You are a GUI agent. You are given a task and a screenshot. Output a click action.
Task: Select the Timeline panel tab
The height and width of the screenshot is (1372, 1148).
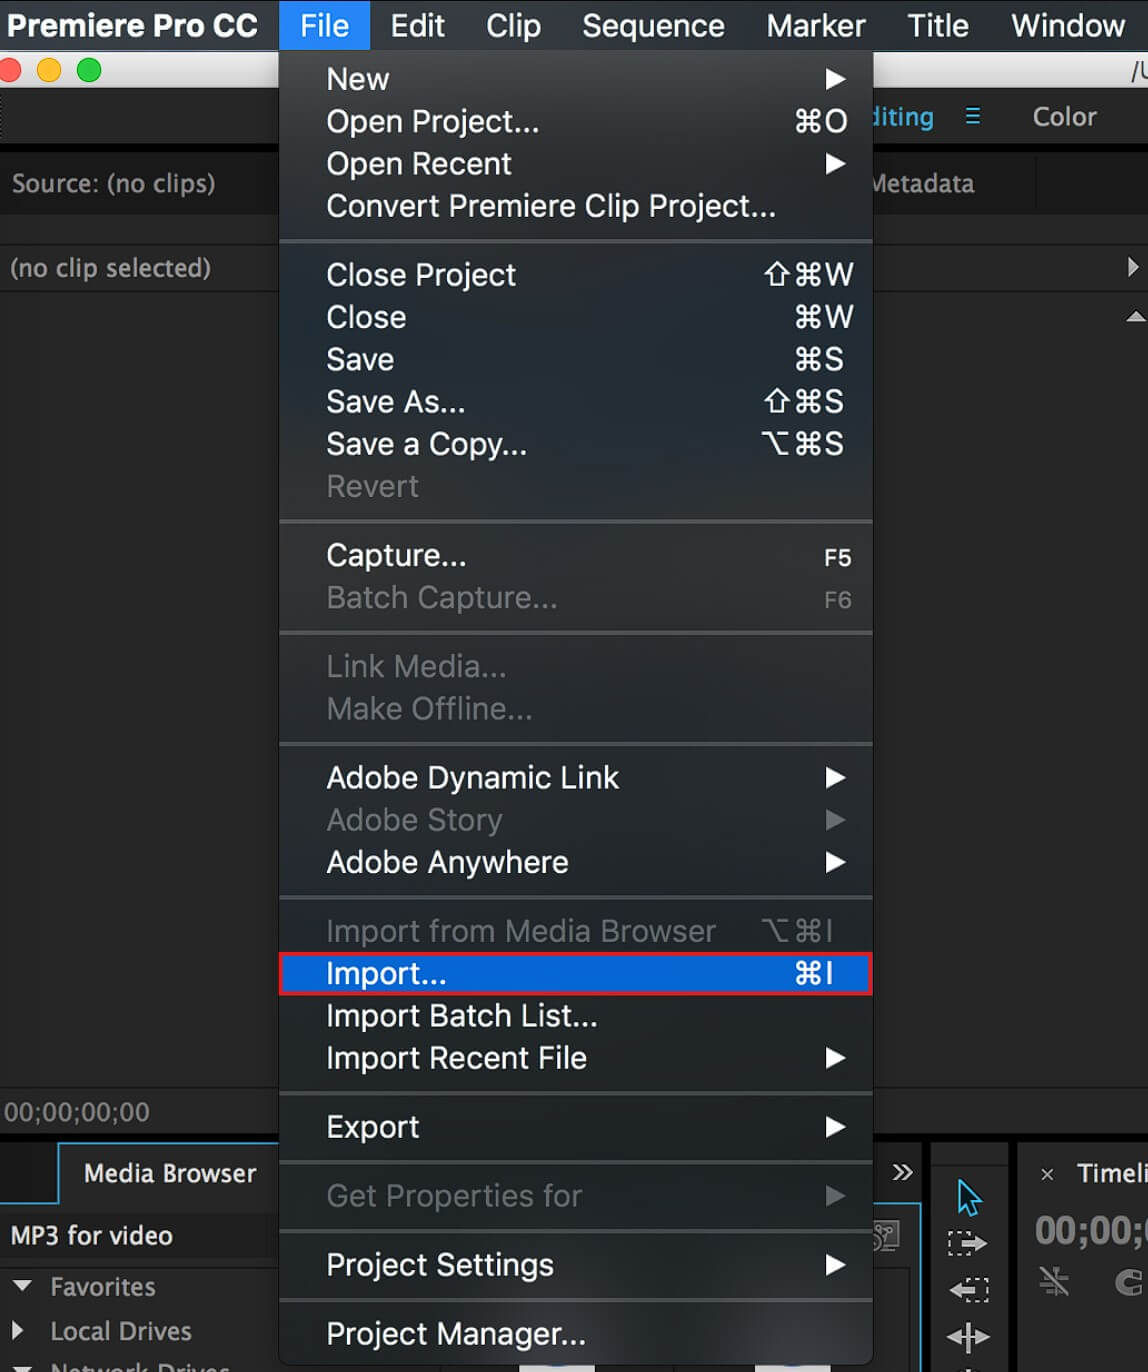pos(1111,1173)
